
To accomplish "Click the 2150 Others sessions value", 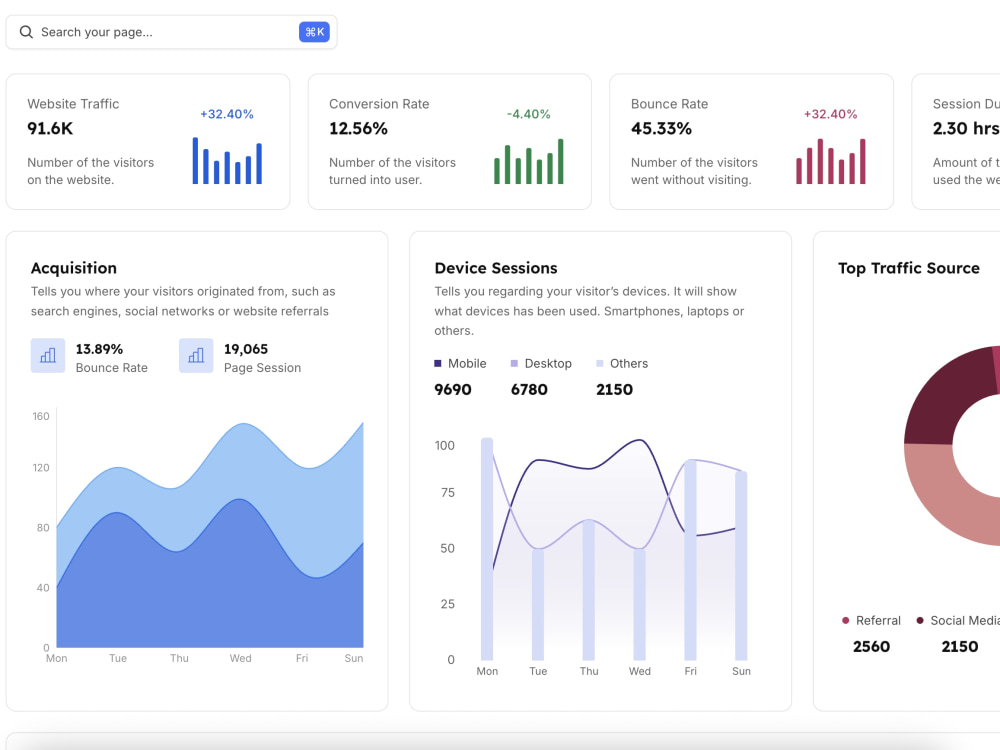I will pyautogui.click(x=615, y=390).
